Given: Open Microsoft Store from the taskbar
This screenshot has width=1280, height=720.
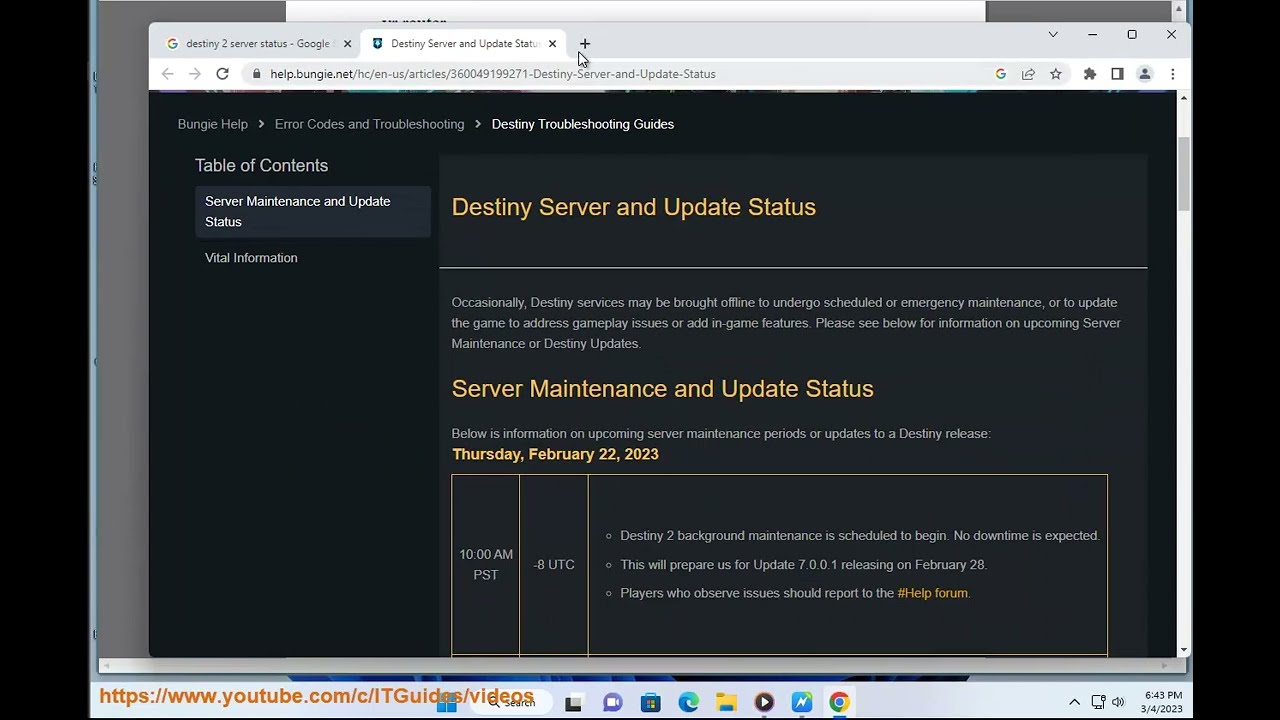Looking at the screenshot, I should pyautogui.click(x=651, y=703).
